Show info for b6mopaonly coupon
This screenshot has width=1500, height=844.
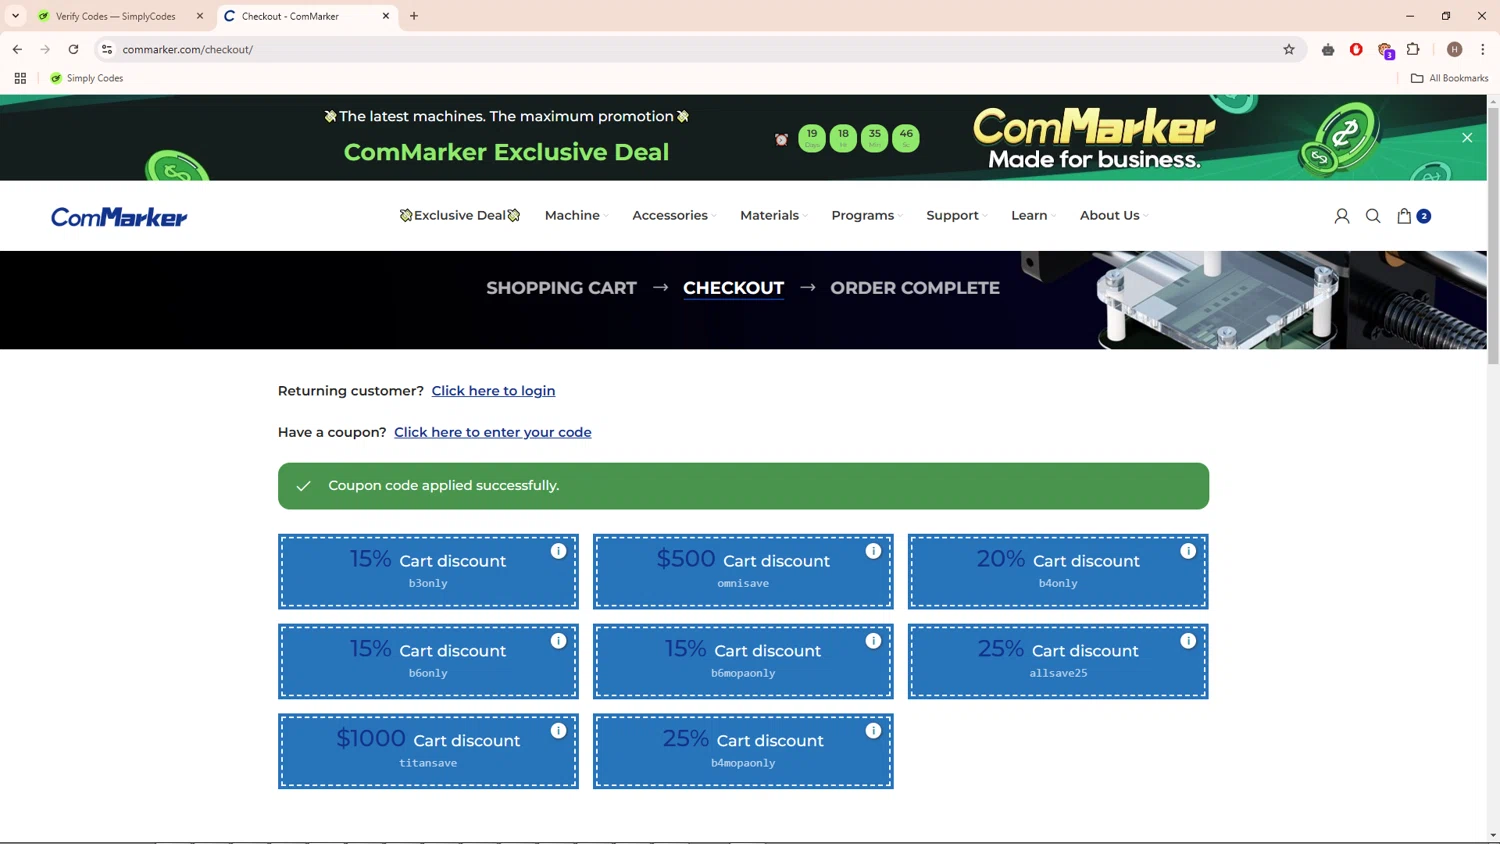(x=873, y=641)
